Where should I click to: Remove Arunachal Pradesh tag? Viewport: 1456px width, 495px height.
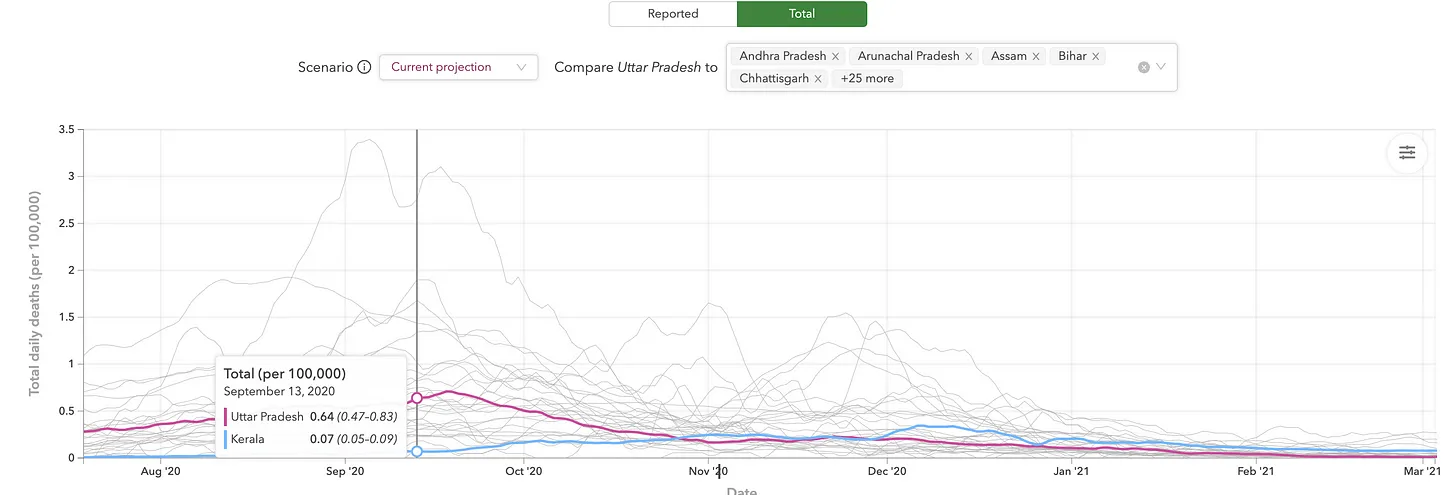click(968, 56)
